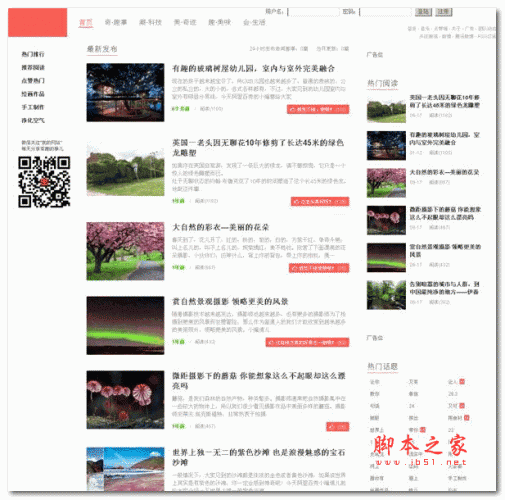This screenshot has width=505, height=500.
Task: Open the 热门阅读 treehouse kindergarten title link
Action: click(444, 139)
